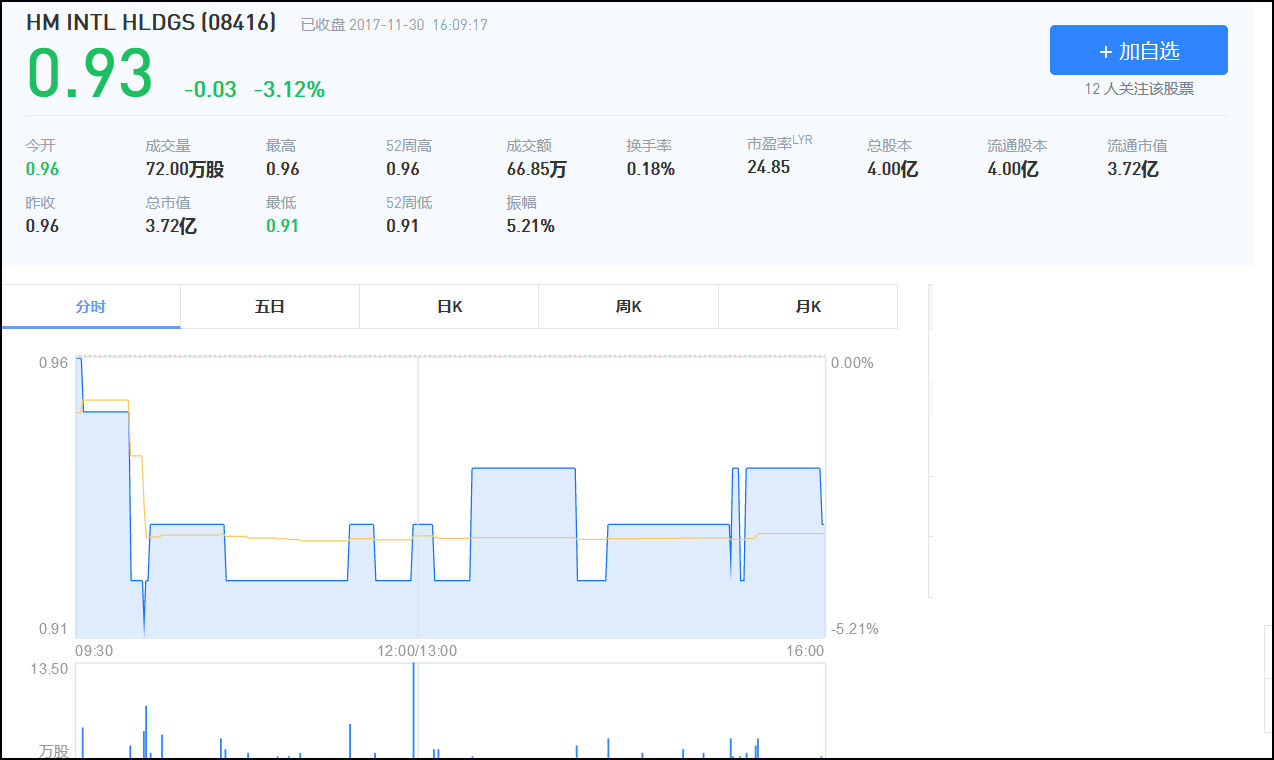Select the 日K daily candlestick tab
This screenshot has height=760, width=1274.
coord(449,307)
